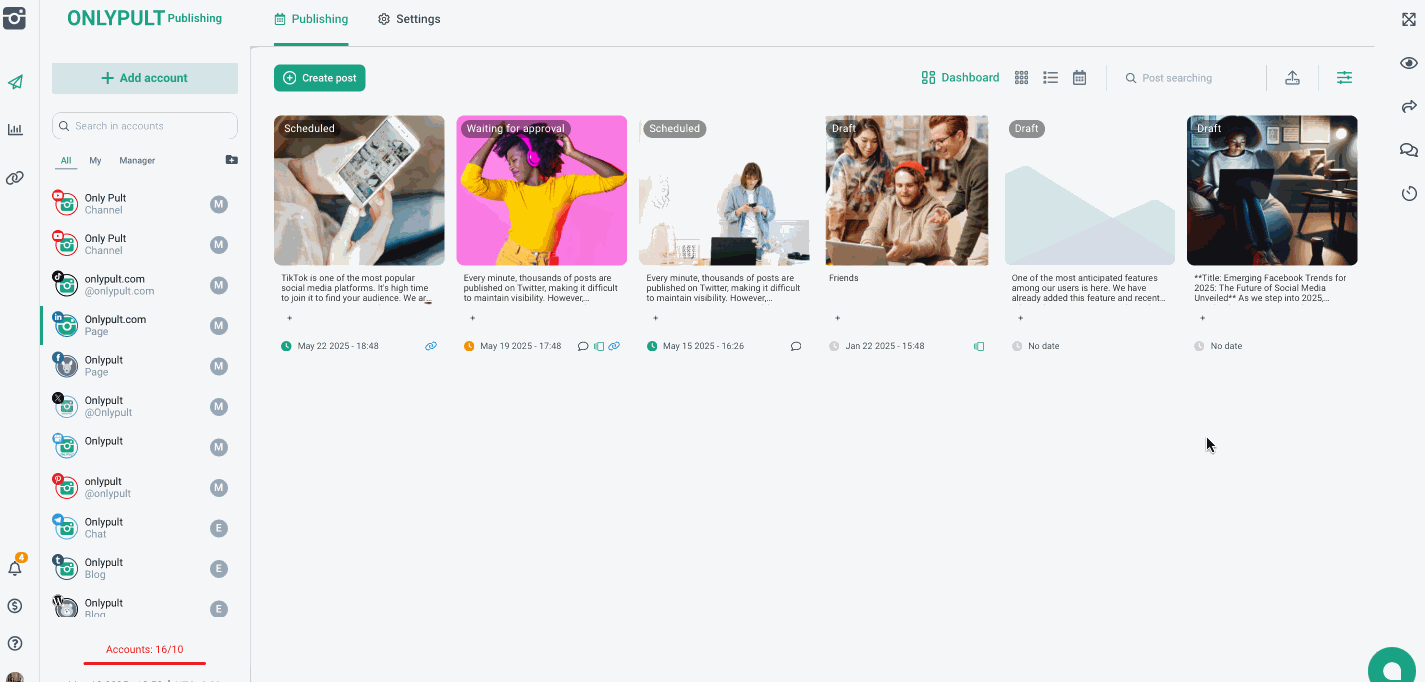The width and height of the screenshot is (1425, 682).
Task: Switch to list view icon
Action: tap(1050, 78)
